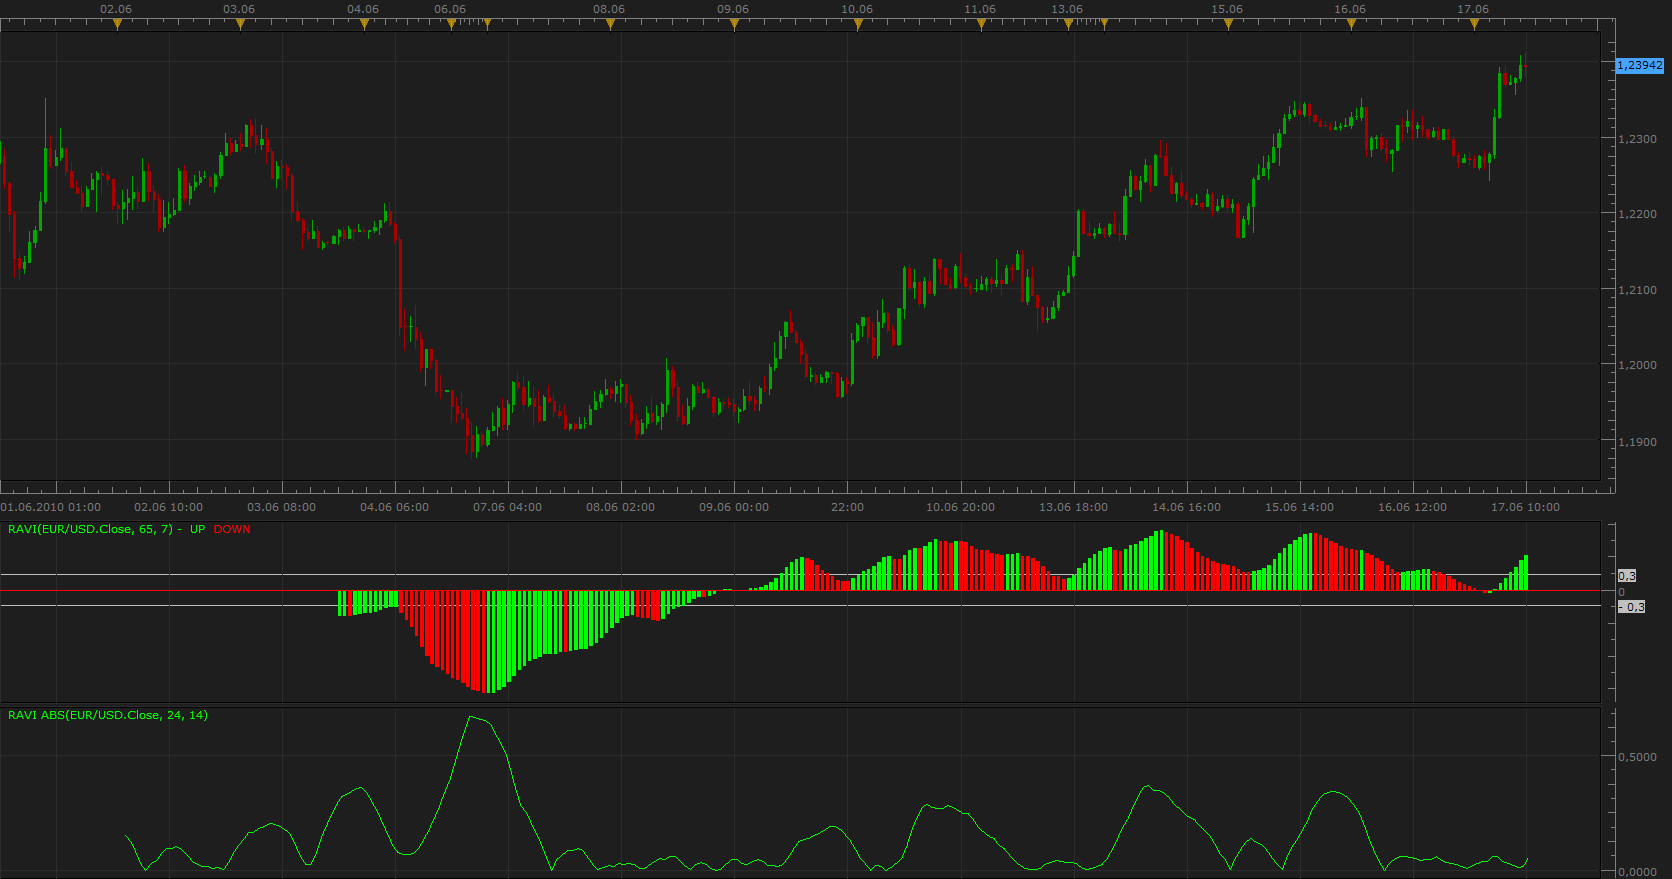
Task: Click the 13.06 date label at top
Action: [x=1067, y=9]
